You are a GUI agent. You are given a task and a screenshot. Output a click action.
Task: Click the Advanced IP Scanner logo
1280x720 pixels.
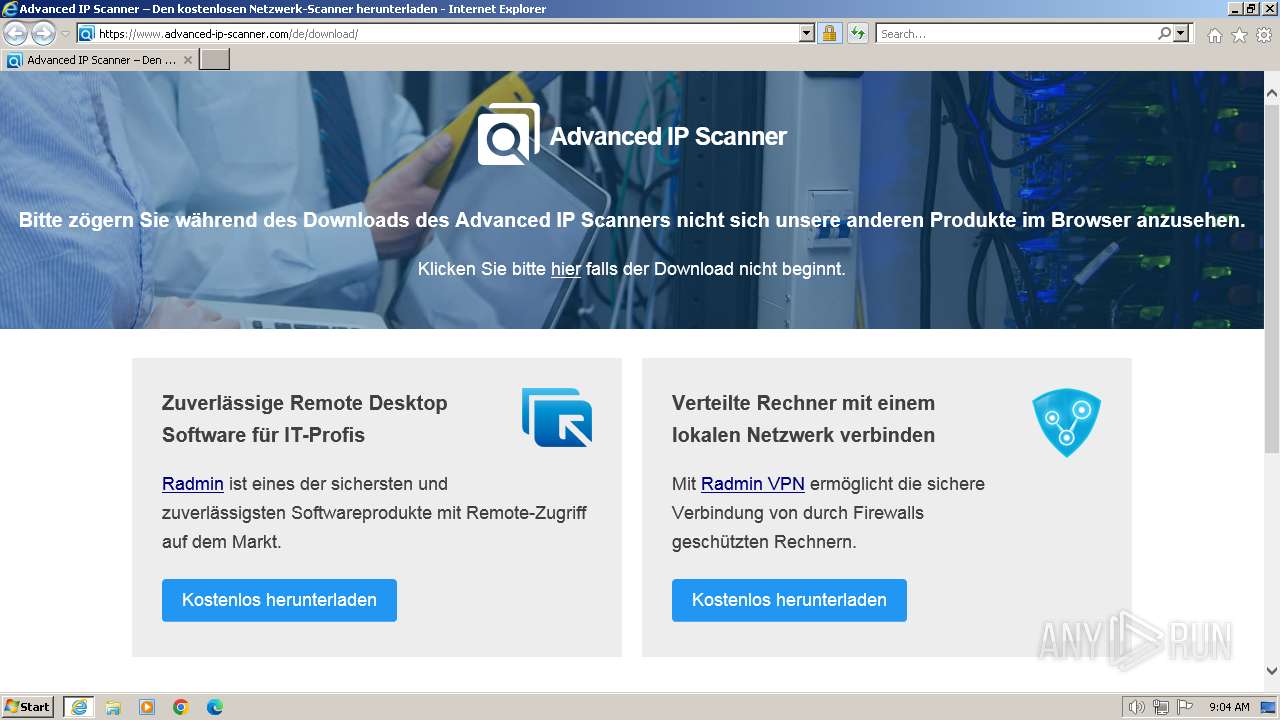click(508, 134)
